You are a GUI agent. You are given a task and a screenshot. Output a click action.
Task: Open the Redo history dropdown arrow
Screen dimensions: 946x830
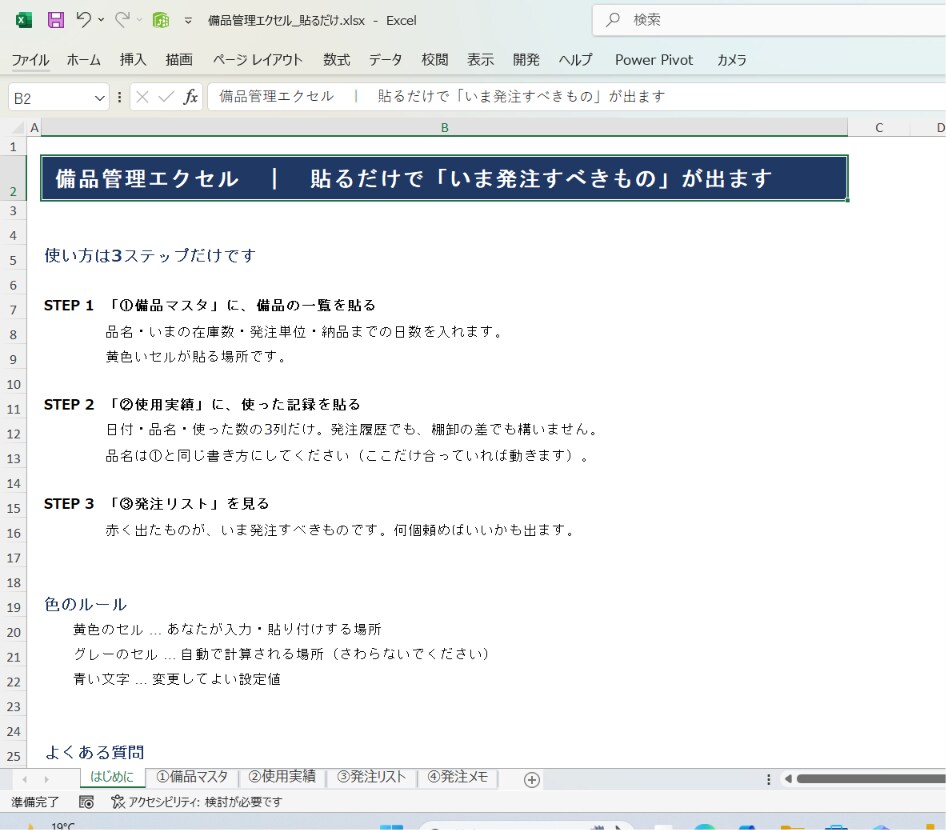[139, 21]
